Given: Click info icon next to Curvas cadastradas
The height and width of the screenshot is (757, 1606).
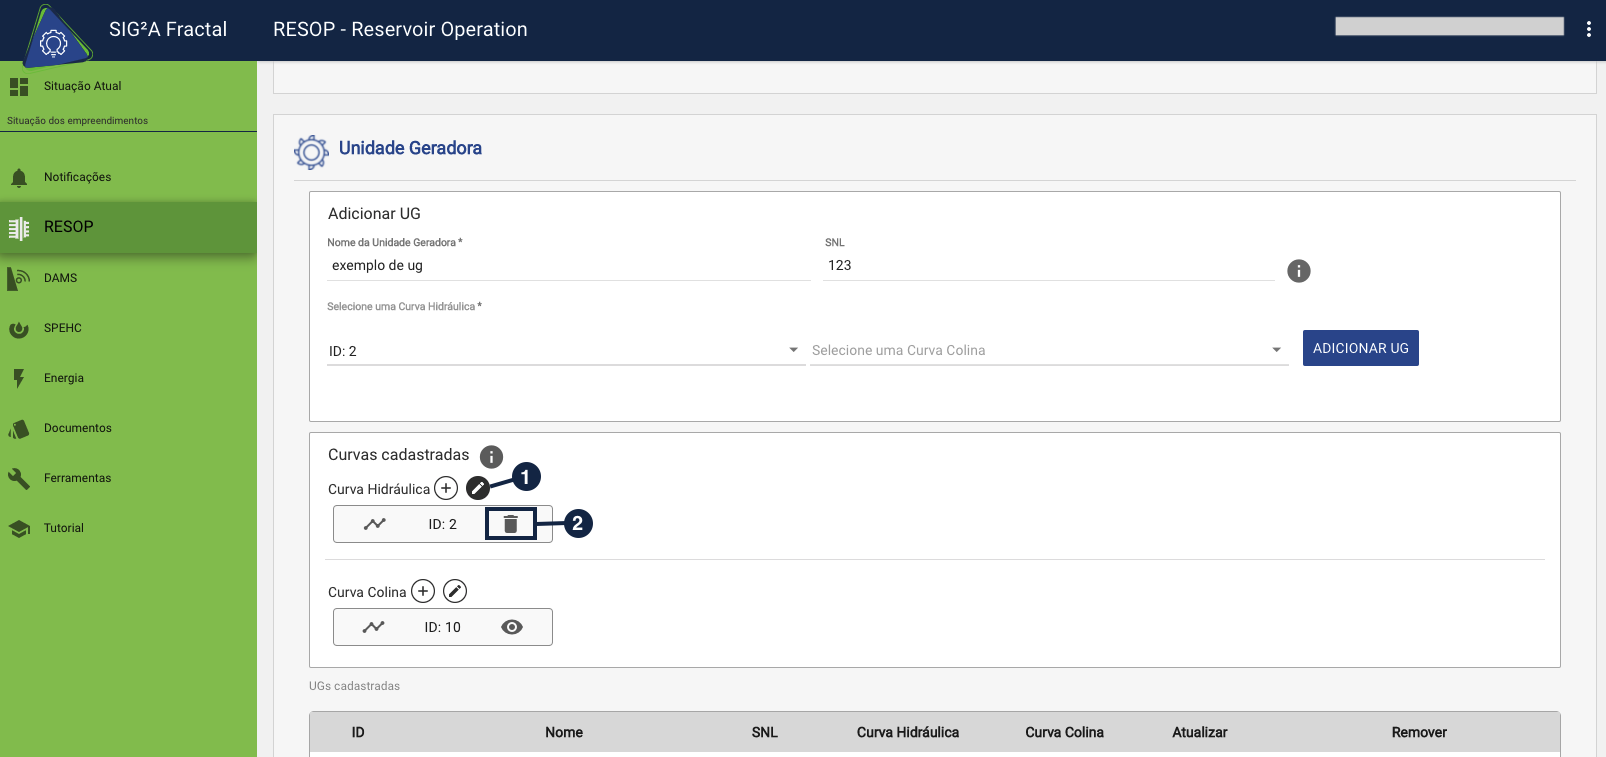Looking at the screenshot, I should tap(491, 457).
